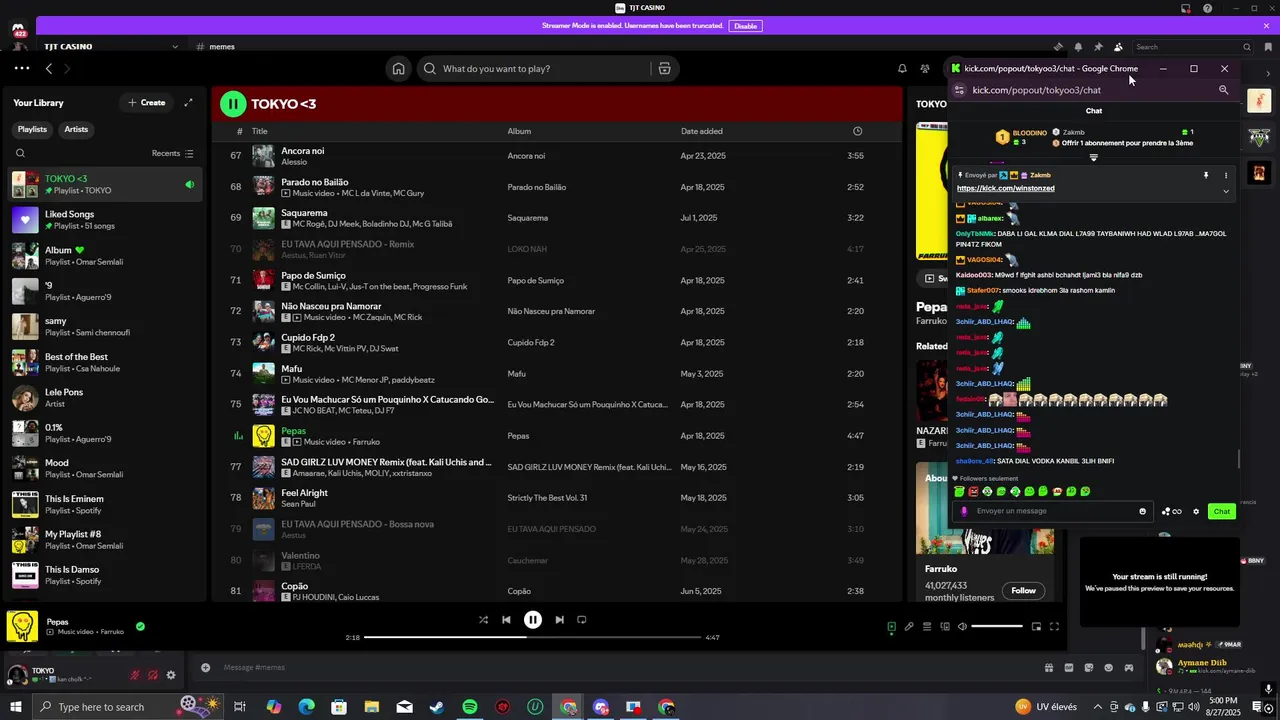
Task: Sort tracks by duration clock icon
Action: tap(857, 131)
